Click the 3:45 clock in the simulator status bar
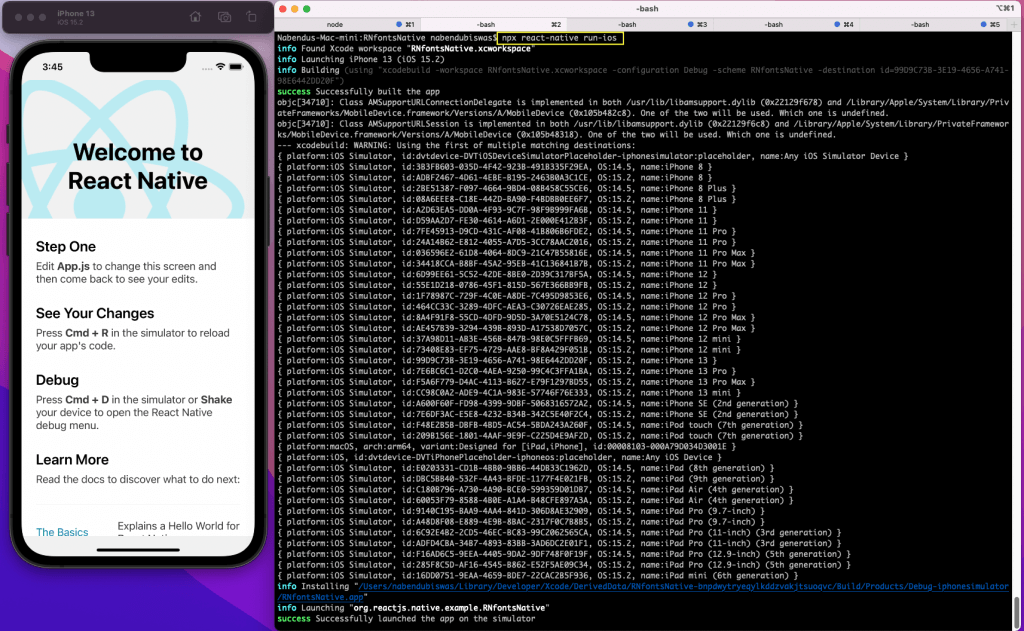 tap(52, 67)
